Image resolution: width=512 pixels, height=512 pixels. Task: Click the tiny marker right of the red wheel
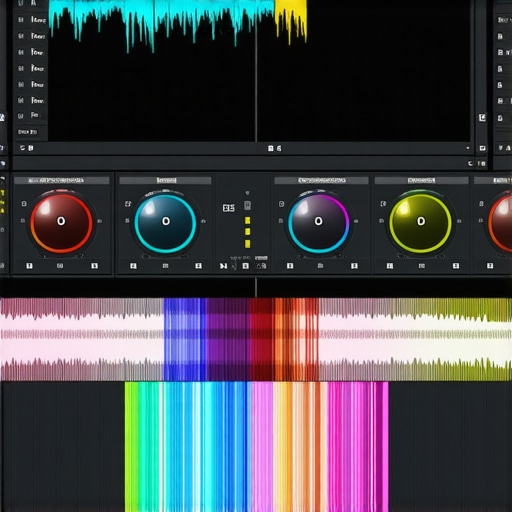pos(99,221)
